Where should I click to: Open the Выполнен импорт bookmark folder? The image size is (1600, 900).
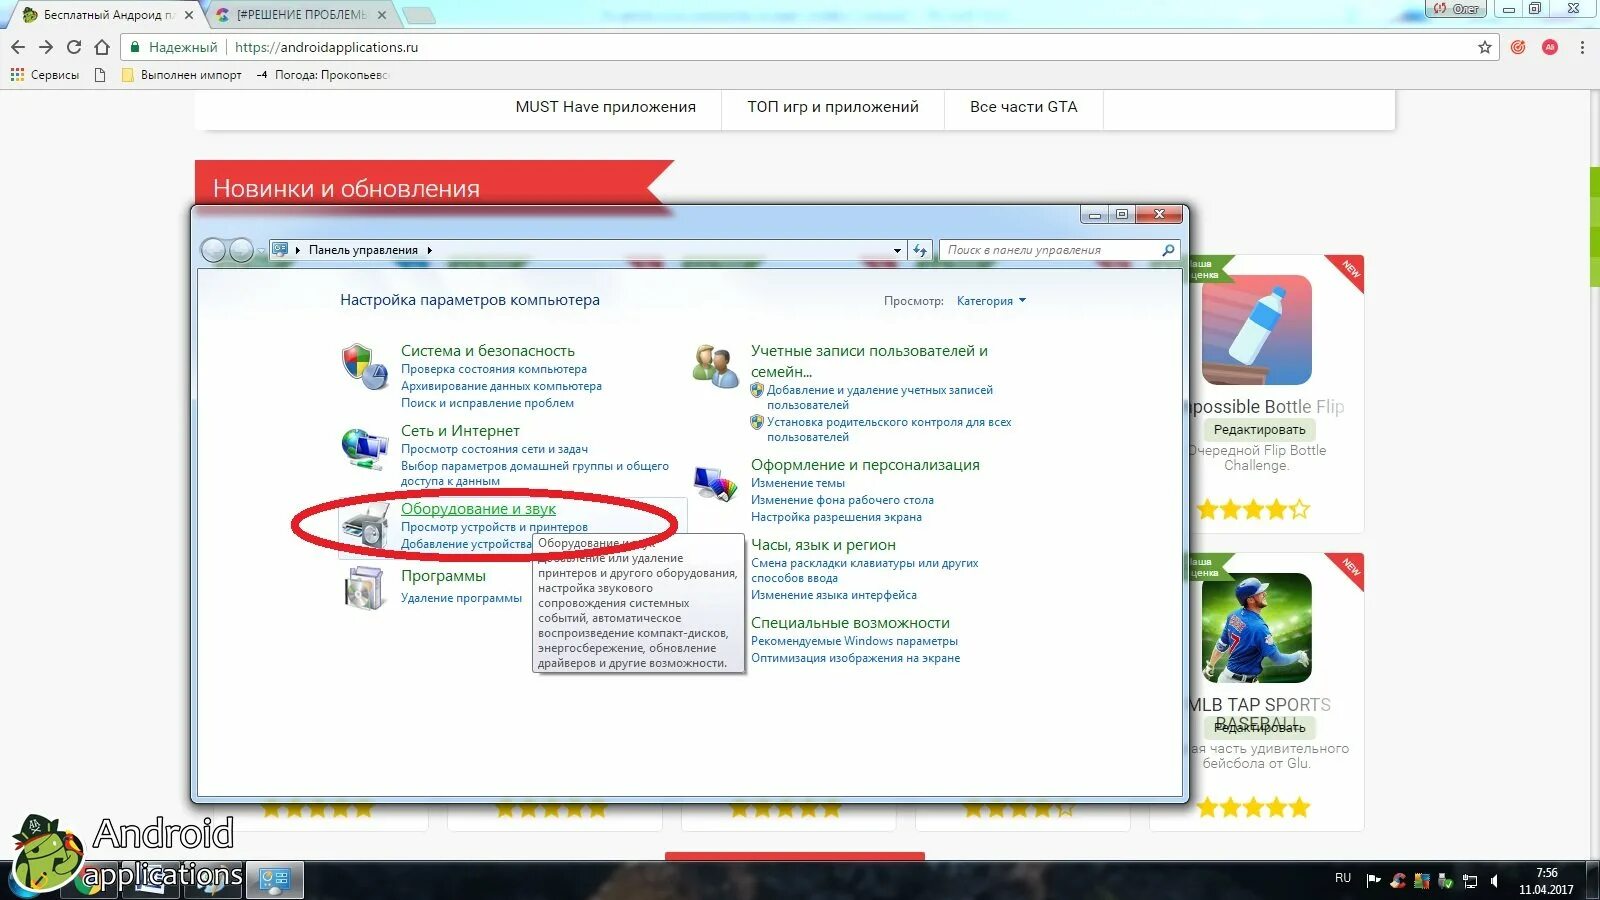(181, 75)
